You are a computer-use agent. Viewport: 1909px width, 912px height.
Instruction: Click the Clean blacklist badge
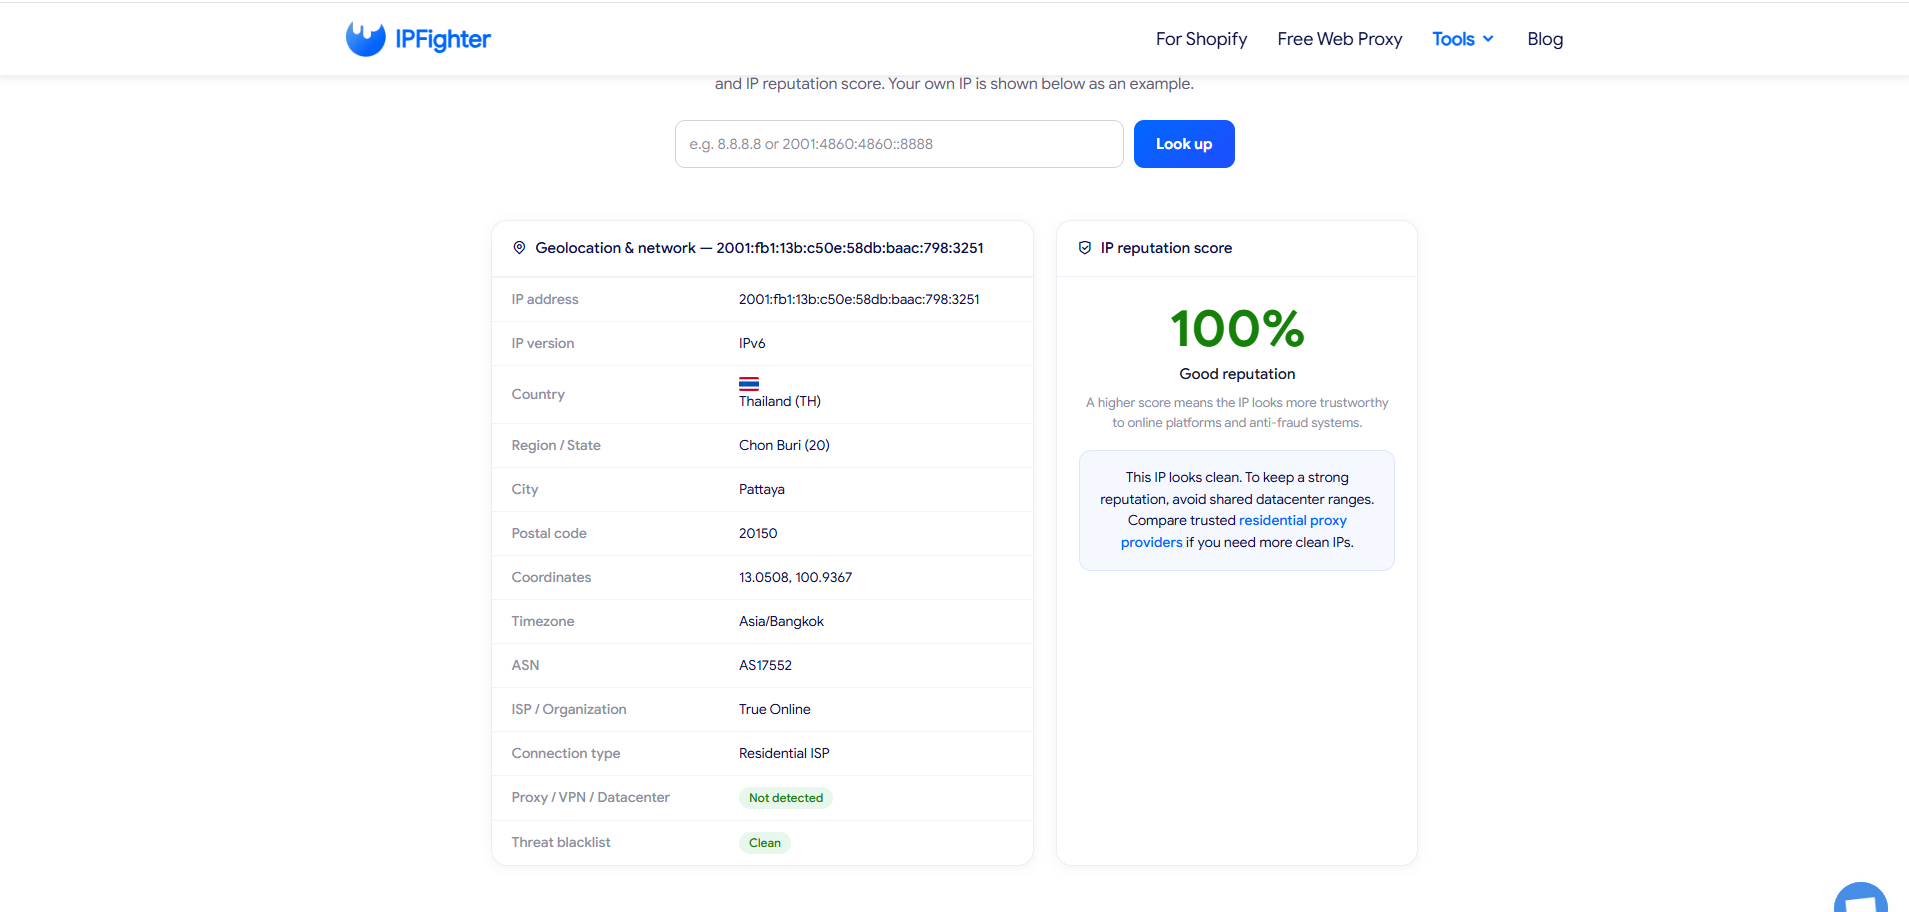click(x=765, y=843)
